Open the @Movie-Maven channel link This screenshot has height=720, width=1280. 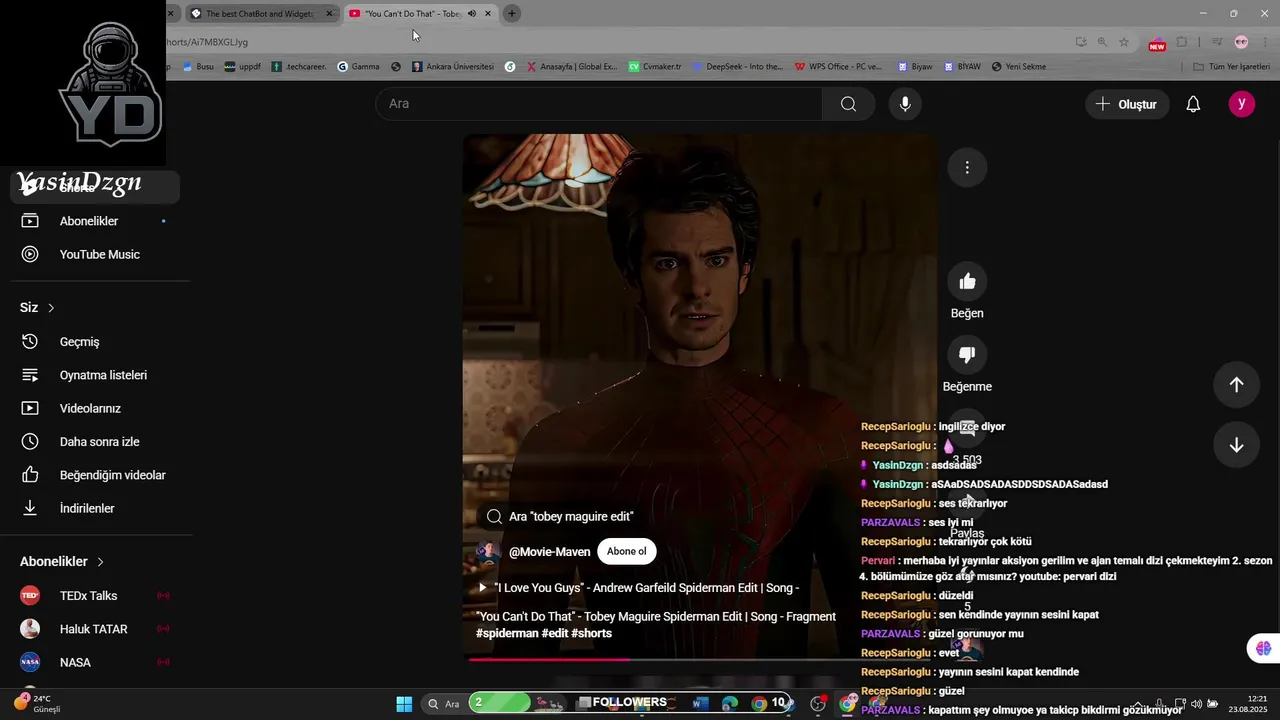pyautogui.click(x=549, y=552)
